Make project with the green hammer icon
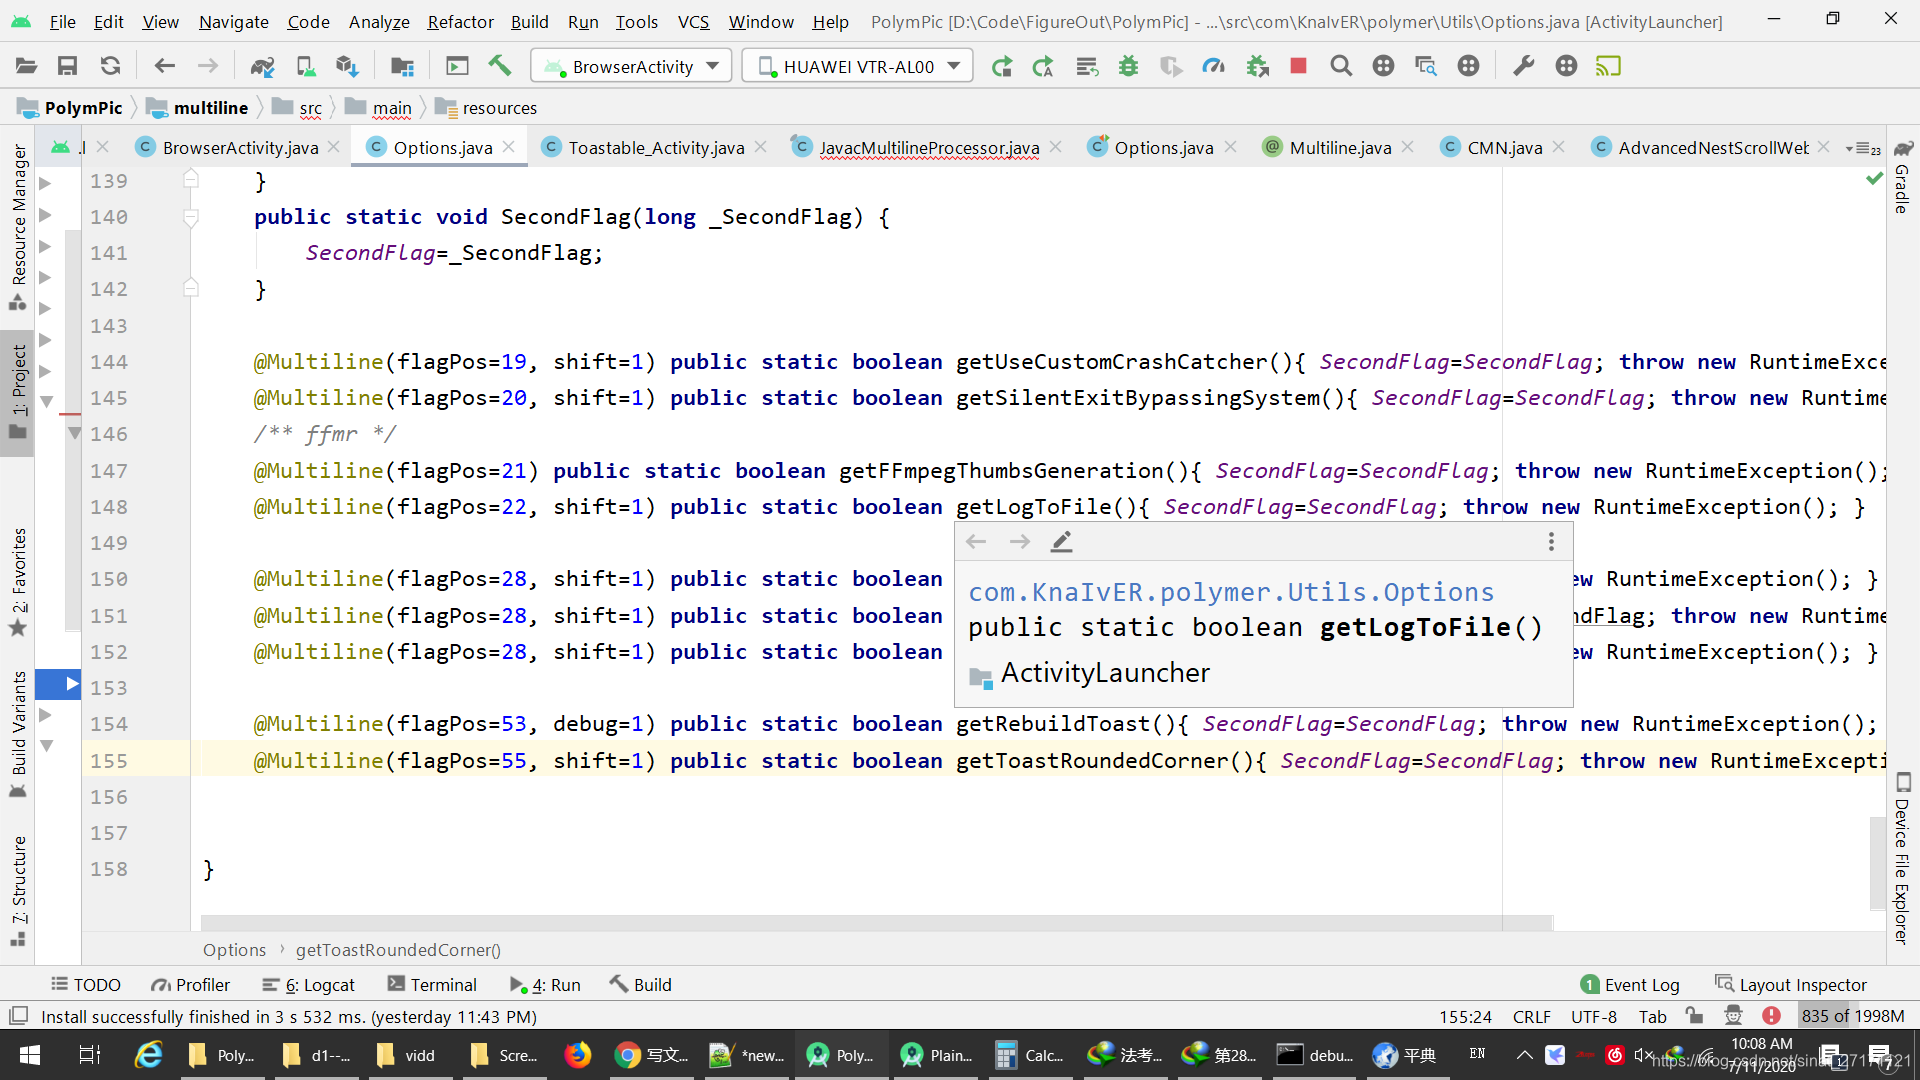Viewport: 1920px width, 1080px height. point(499,66)
